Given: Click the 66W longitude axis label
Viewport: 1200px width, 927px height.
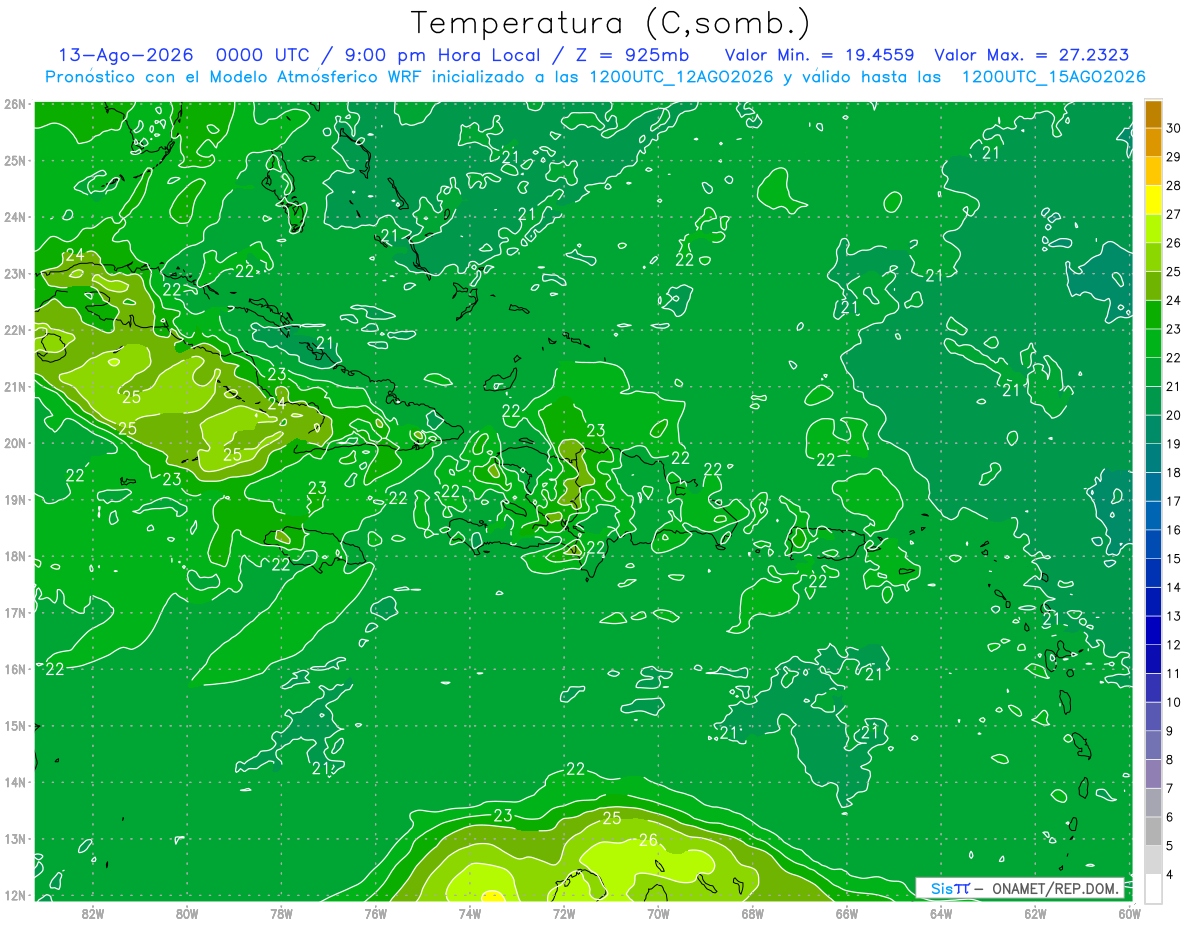Looking at the screenshot, I should pos(846,912).
